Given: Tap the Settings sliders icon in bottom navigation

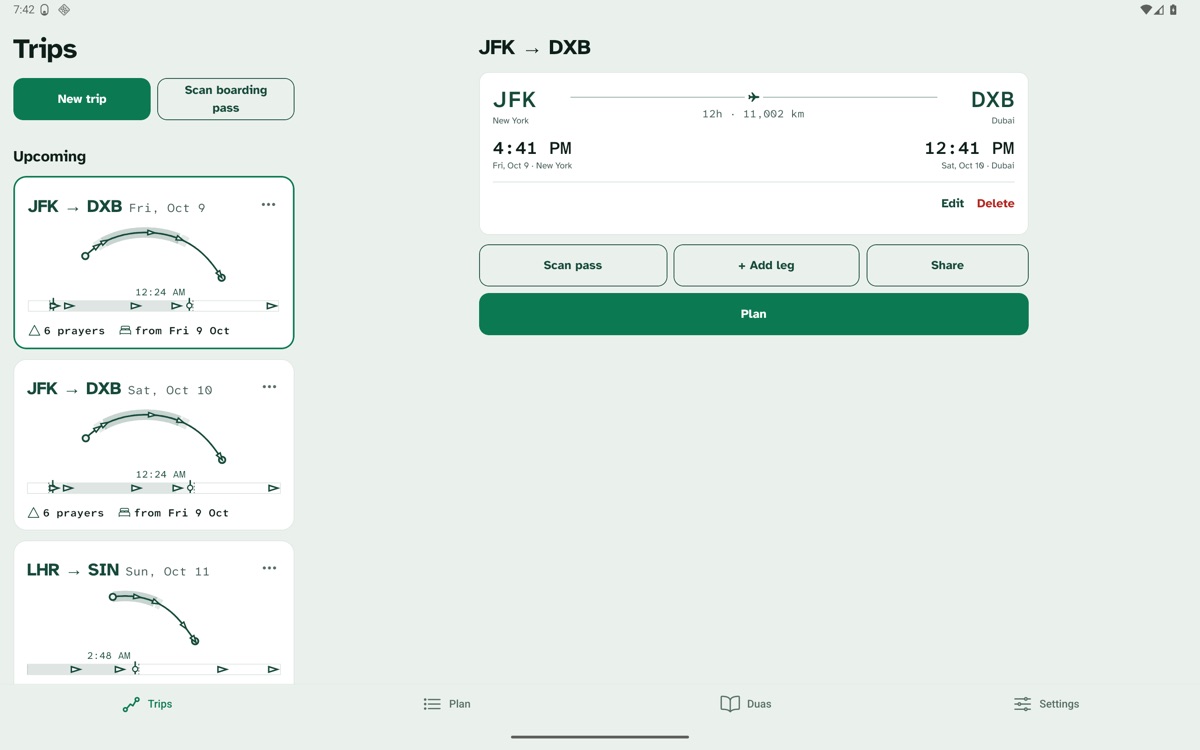Looking at the screenshot, I should 1022,704.
